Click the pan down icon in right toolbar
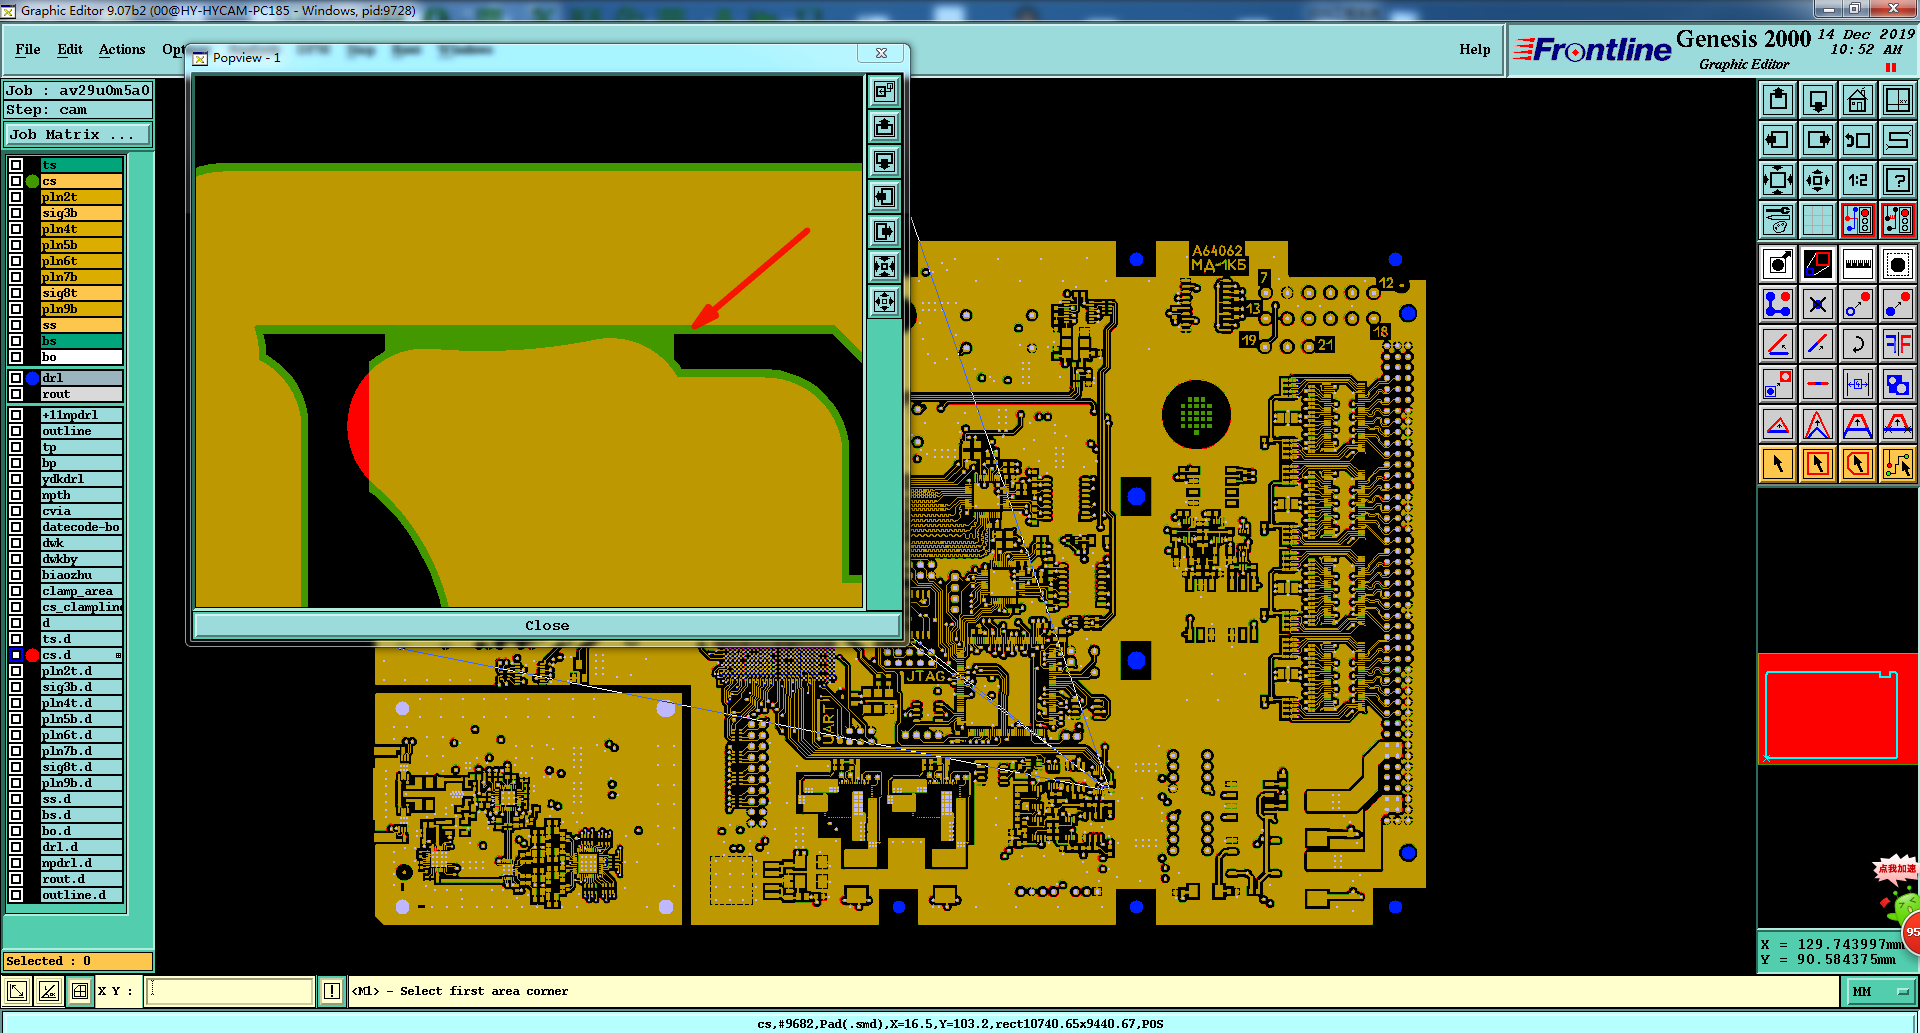 [x=1818, y=100]
